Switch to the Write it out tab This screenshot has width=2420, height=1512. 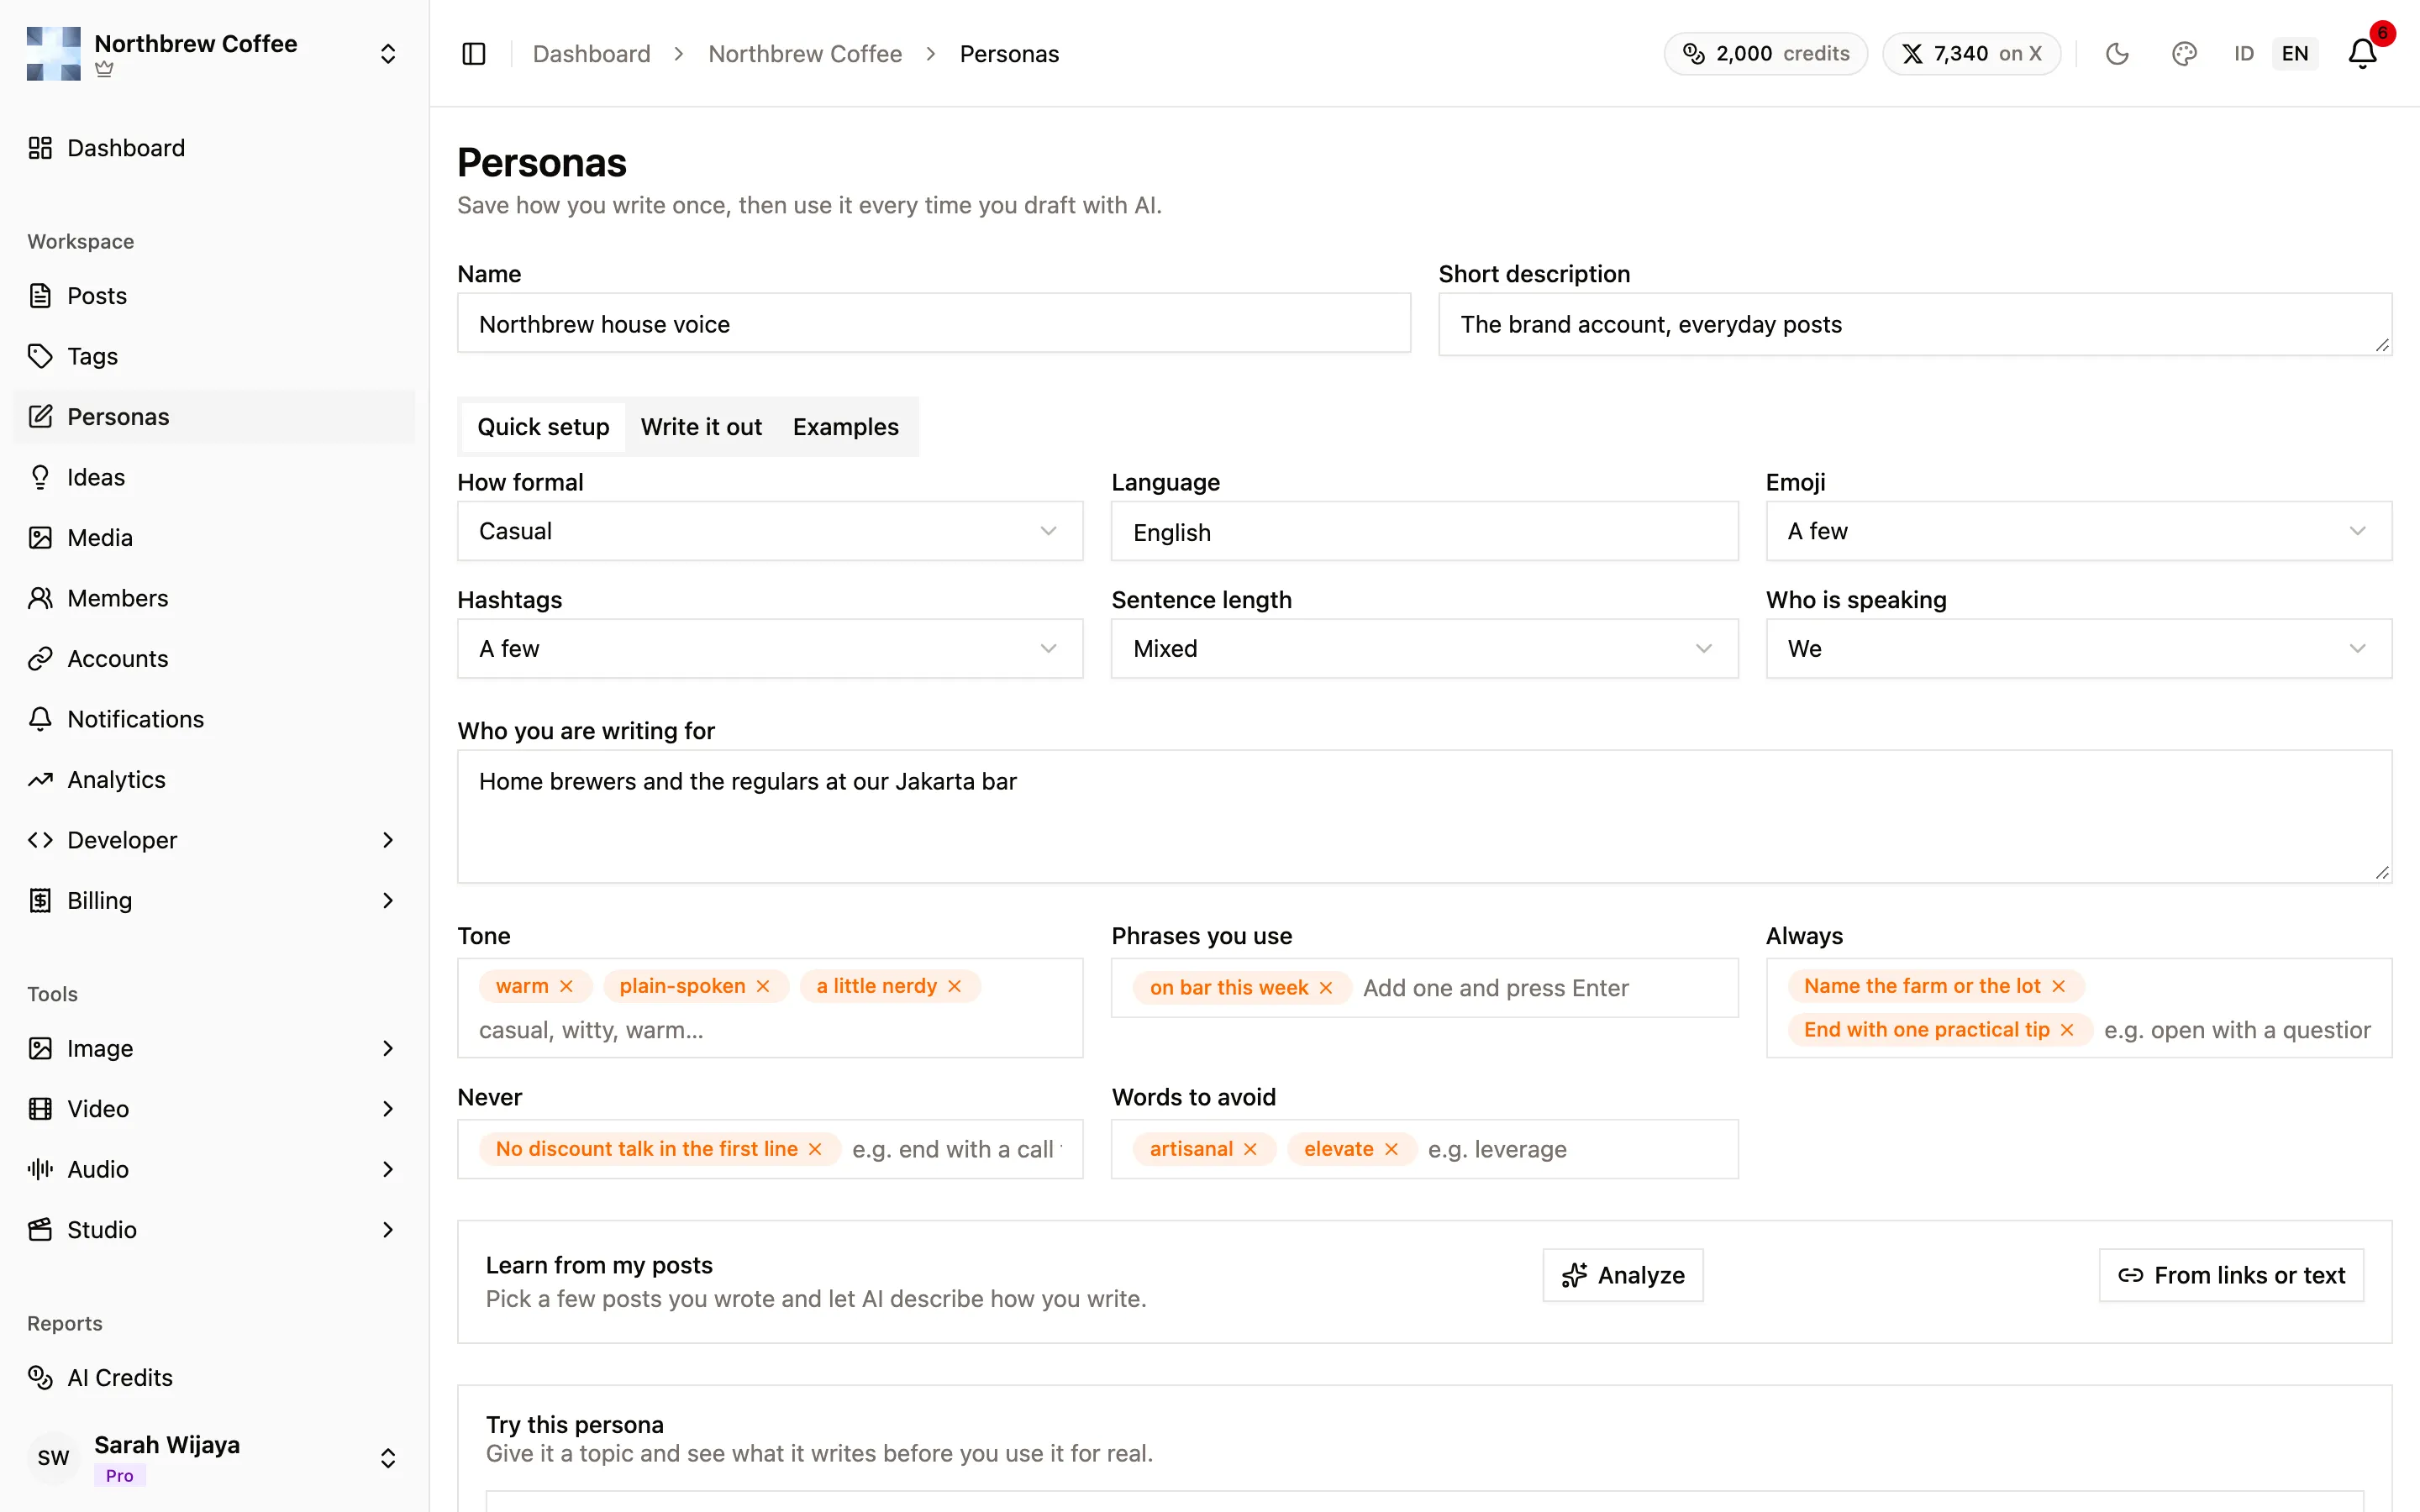pos(701,427)
